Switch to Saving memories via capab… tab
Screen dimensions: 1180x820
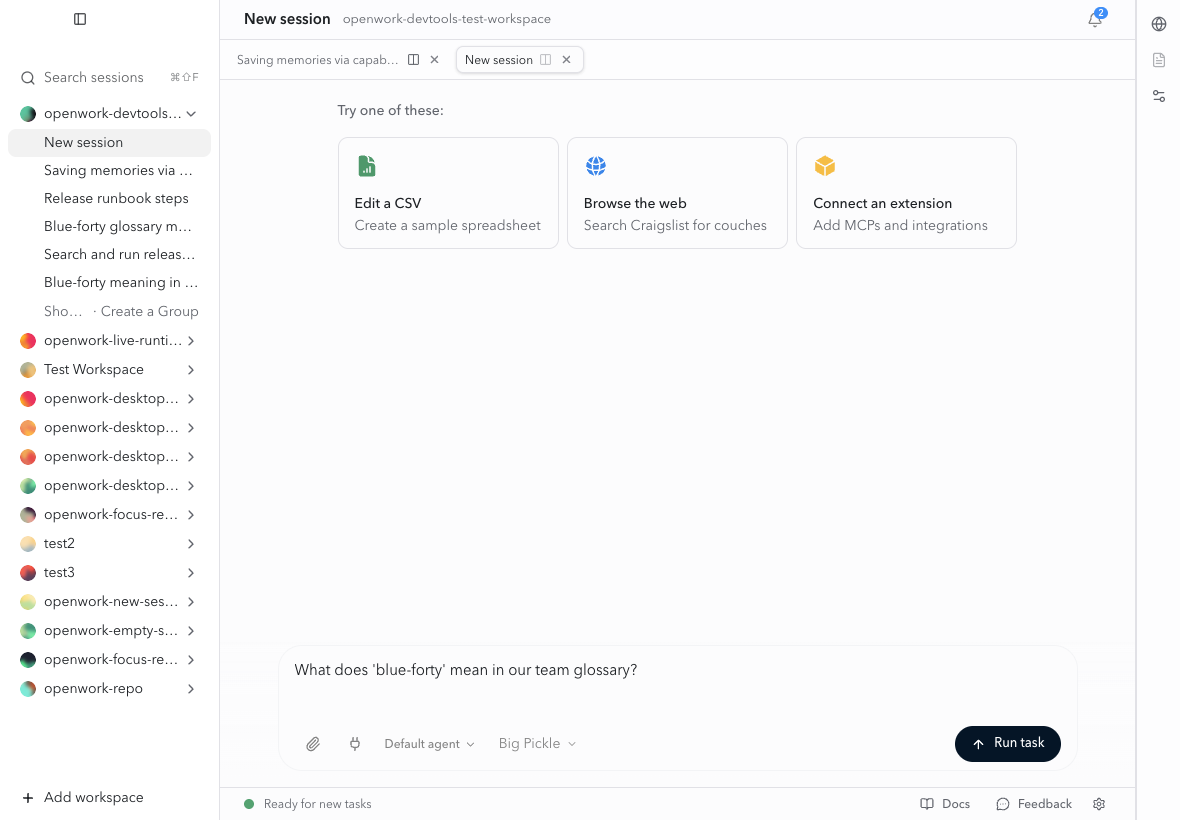coord(317,59)
